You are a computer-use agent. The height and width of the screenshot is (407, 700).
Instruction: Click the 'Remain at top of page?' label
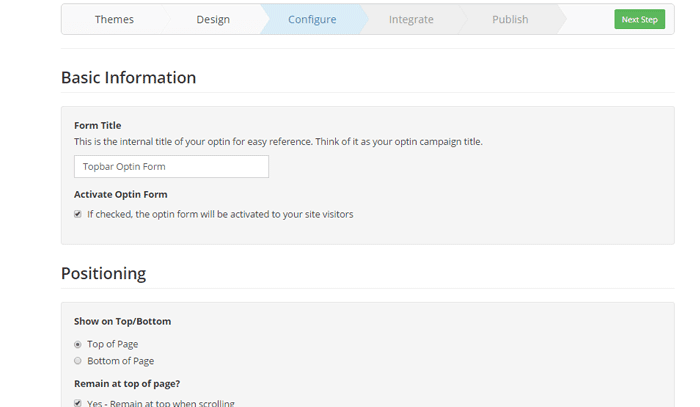tap(126, 383)
